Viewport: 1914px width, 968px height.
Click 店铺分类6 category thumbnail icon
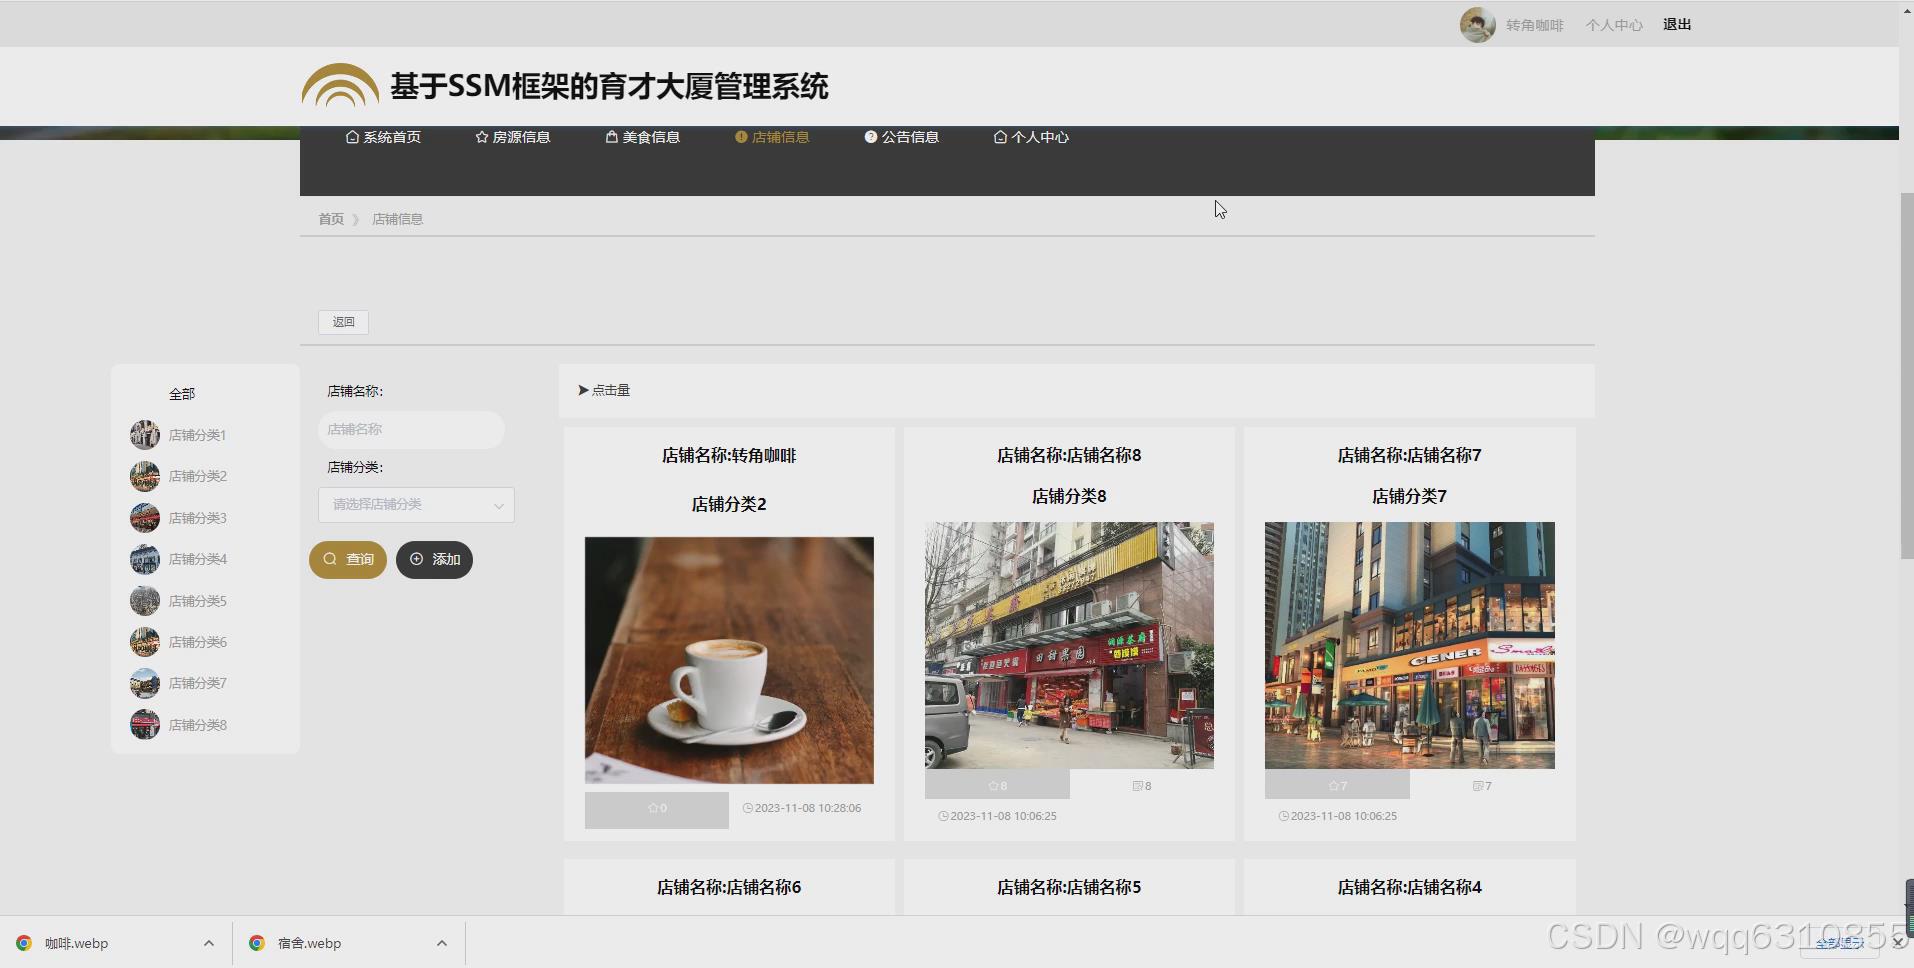pyautogui.click(x=145, y=642)
